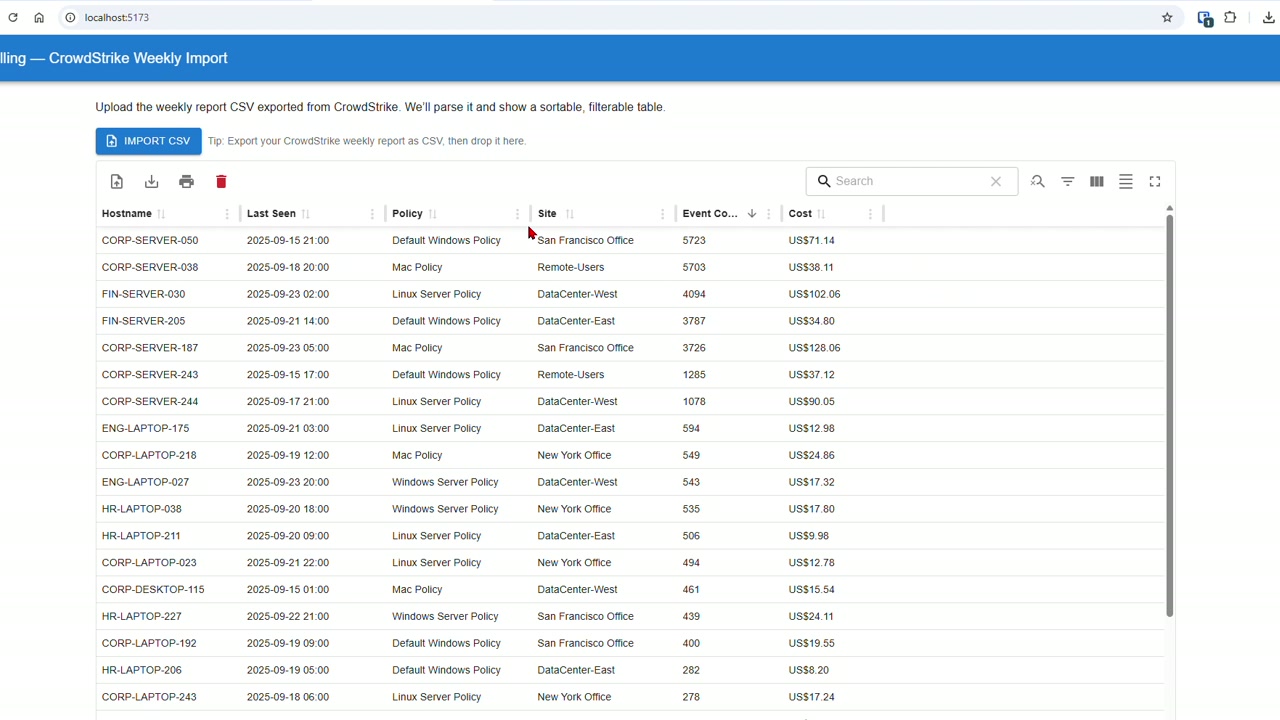This screenshot has width=1280, height=720.
Task: Sort by Policy arrows icon
Action: 433,214
